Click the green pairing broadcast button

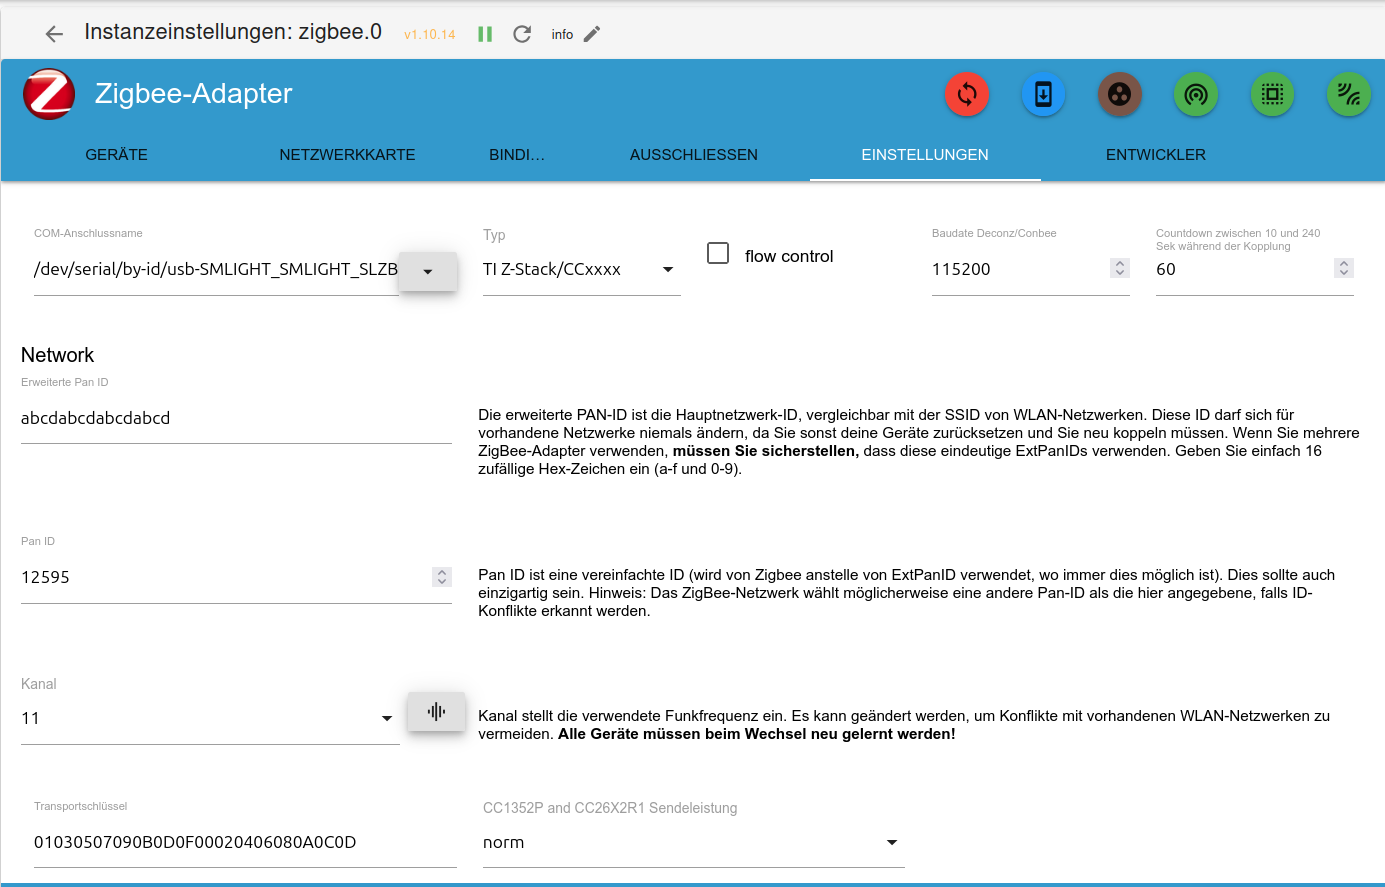(x=1196, y=94)
